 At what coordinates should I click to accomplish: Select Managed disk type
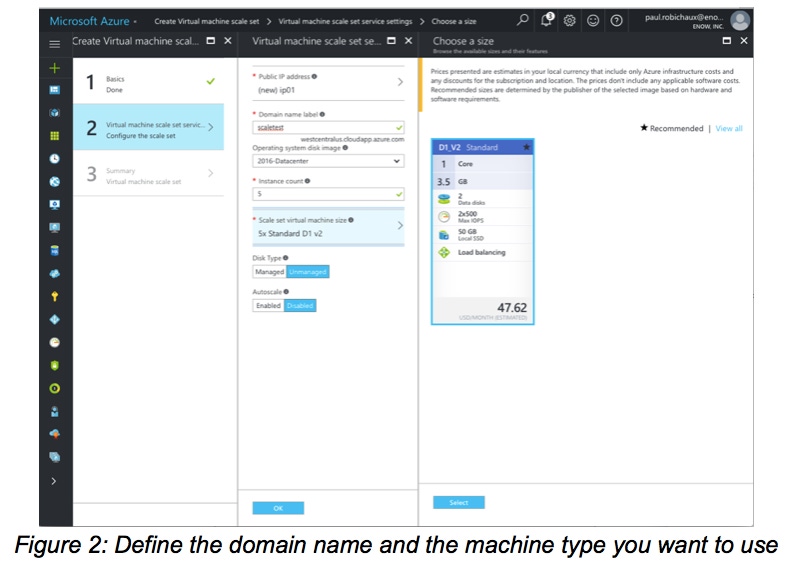click(269, 272)
